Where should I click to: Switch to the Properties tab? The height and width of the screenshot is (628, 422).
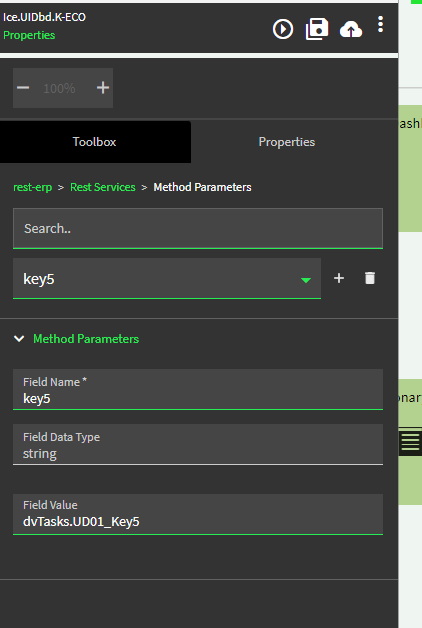point(287,142)
